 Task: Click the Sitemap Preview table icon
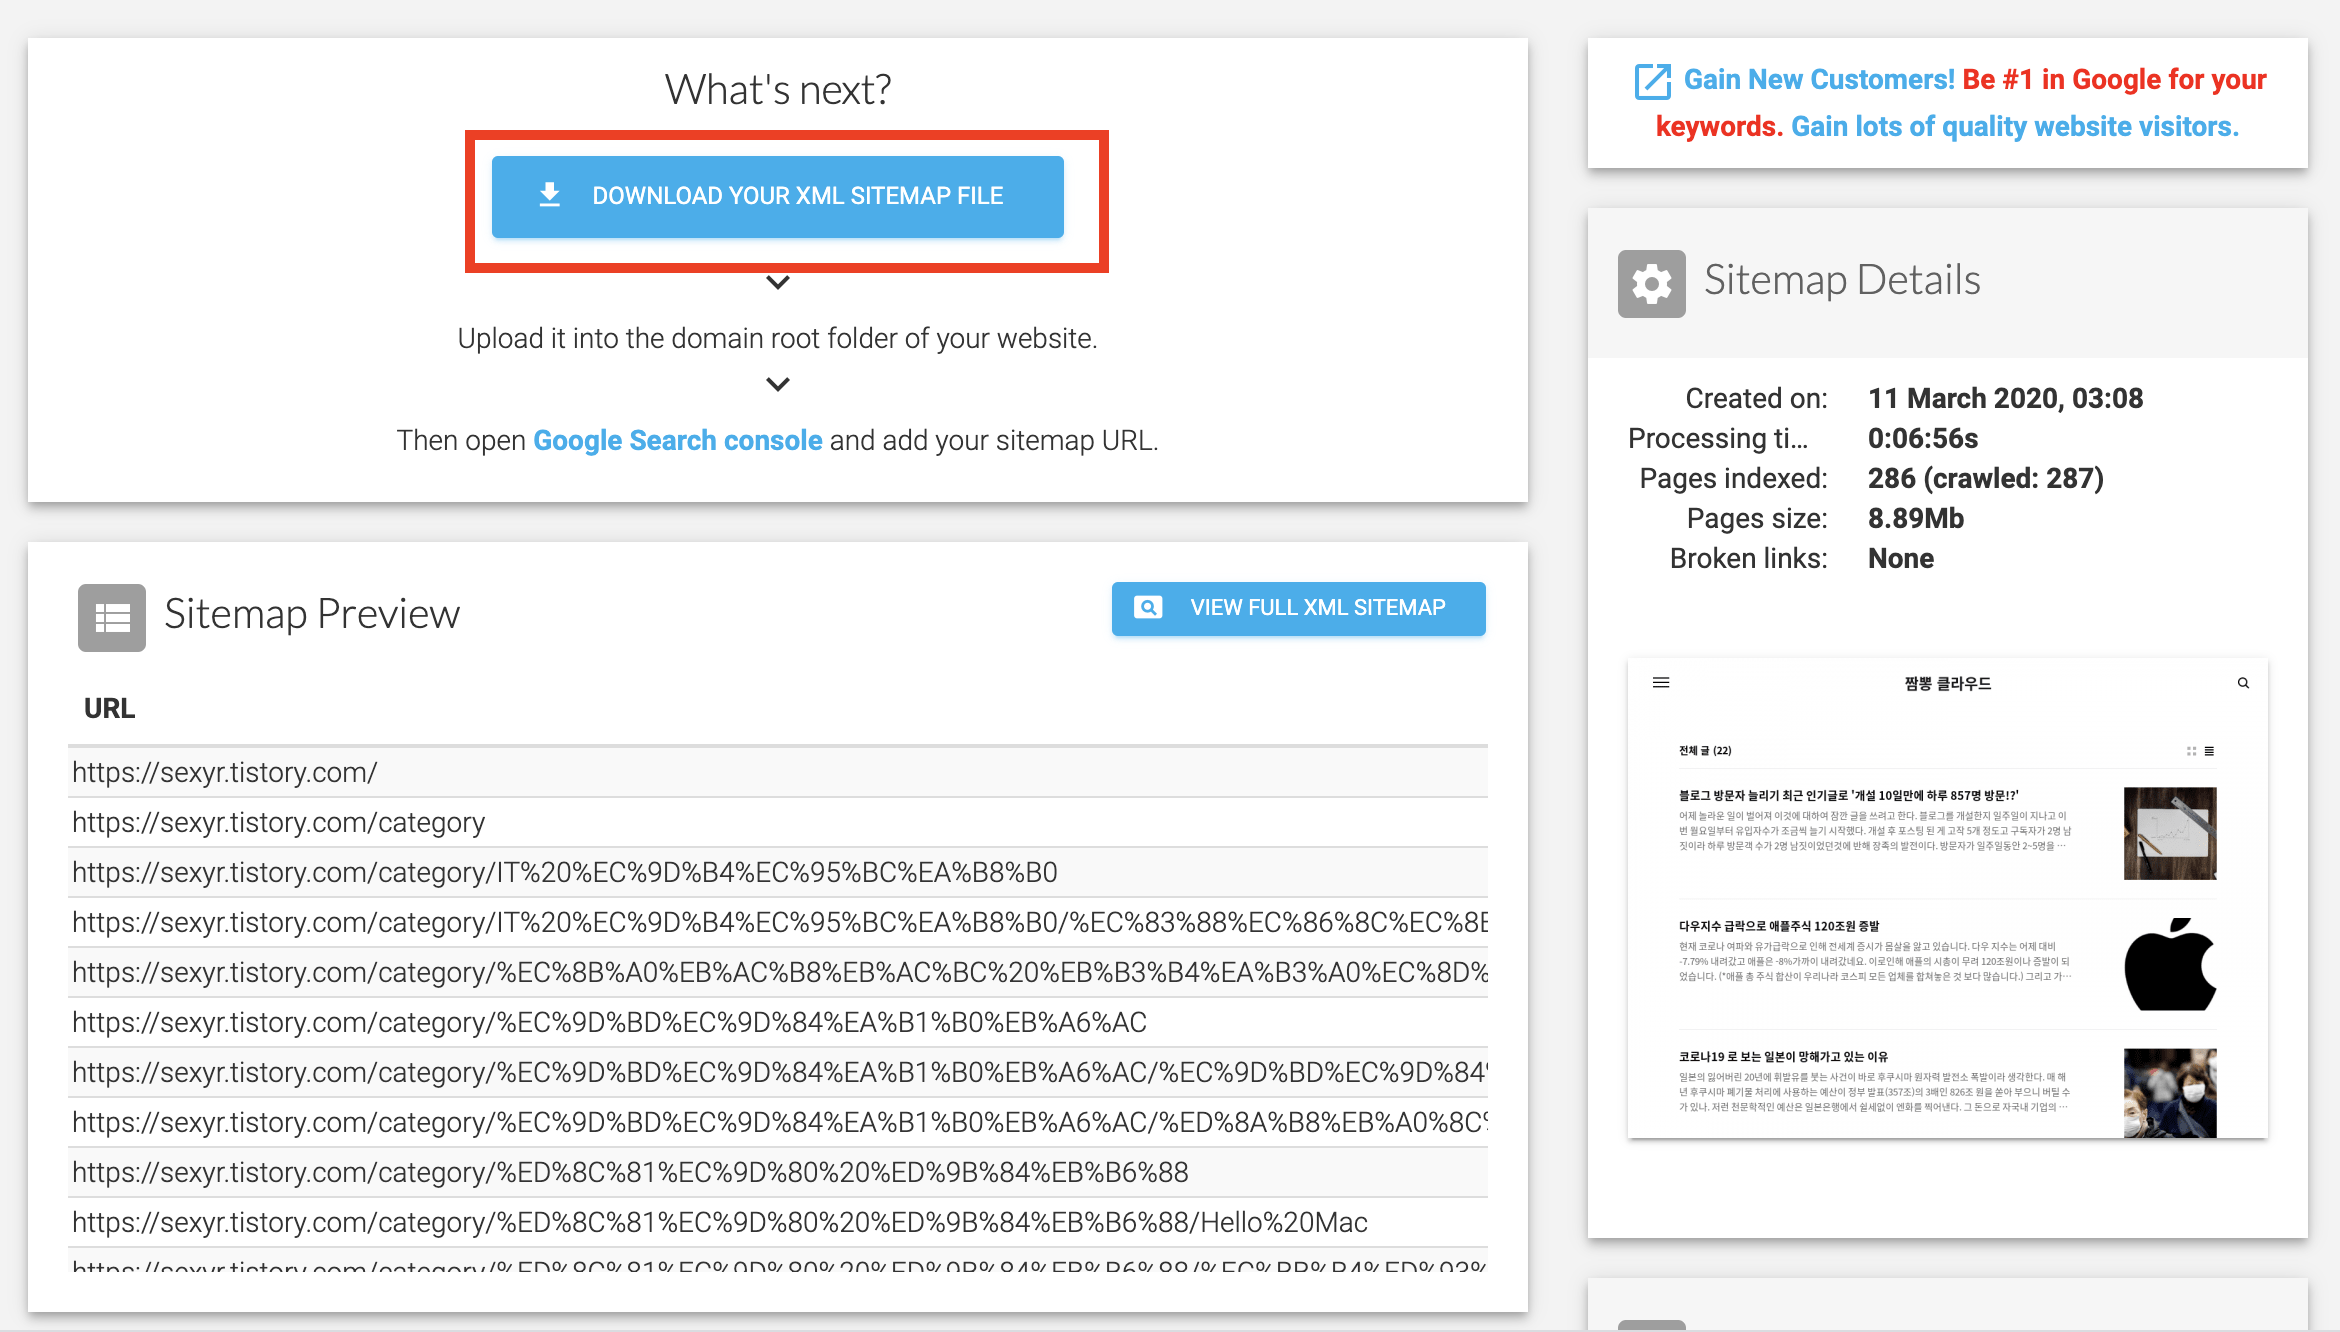pyautogui.click(x=112, y=618)
